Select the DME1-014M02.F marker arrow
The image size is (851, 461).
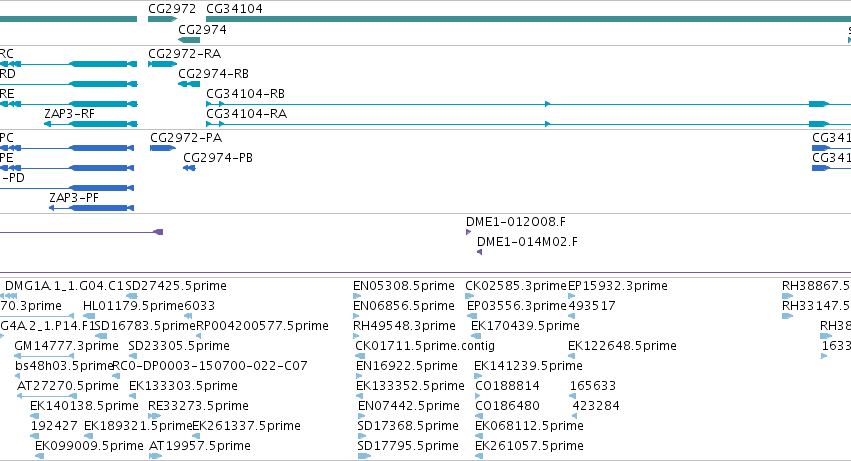click(479, 252)
